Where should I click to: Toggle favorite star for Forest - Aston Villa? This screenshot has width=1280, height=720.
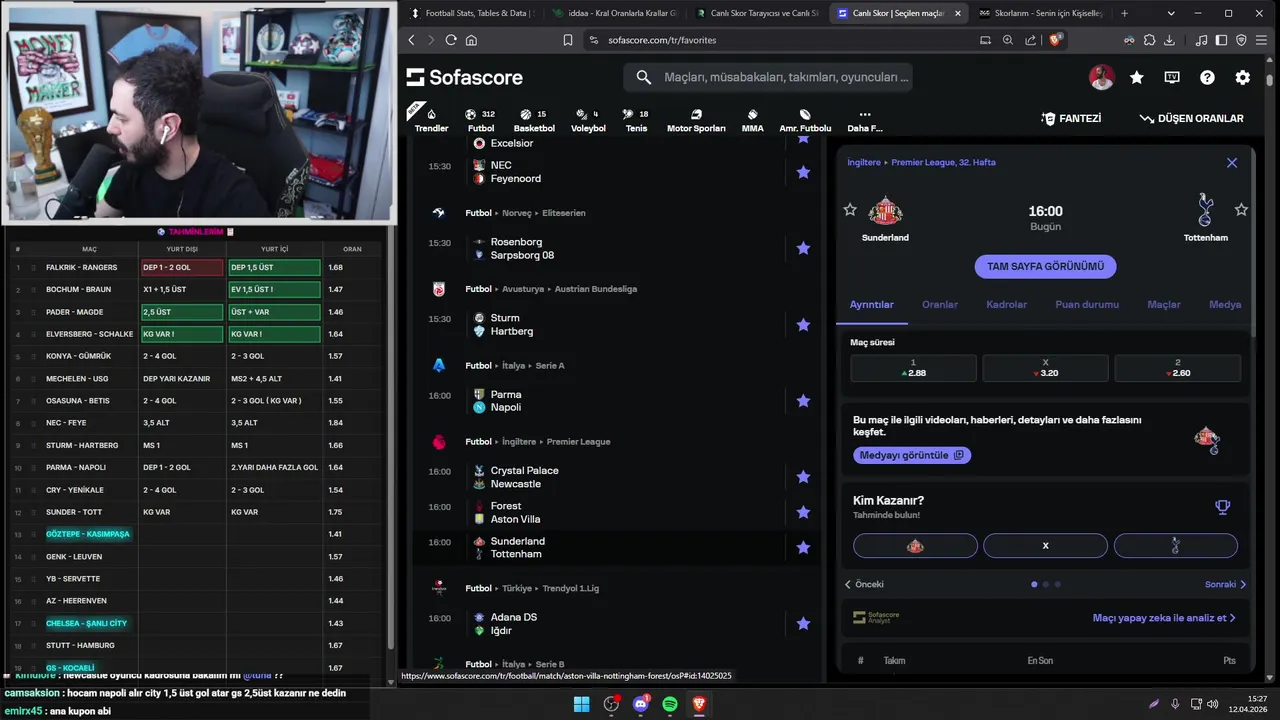(x=803, y=512)
